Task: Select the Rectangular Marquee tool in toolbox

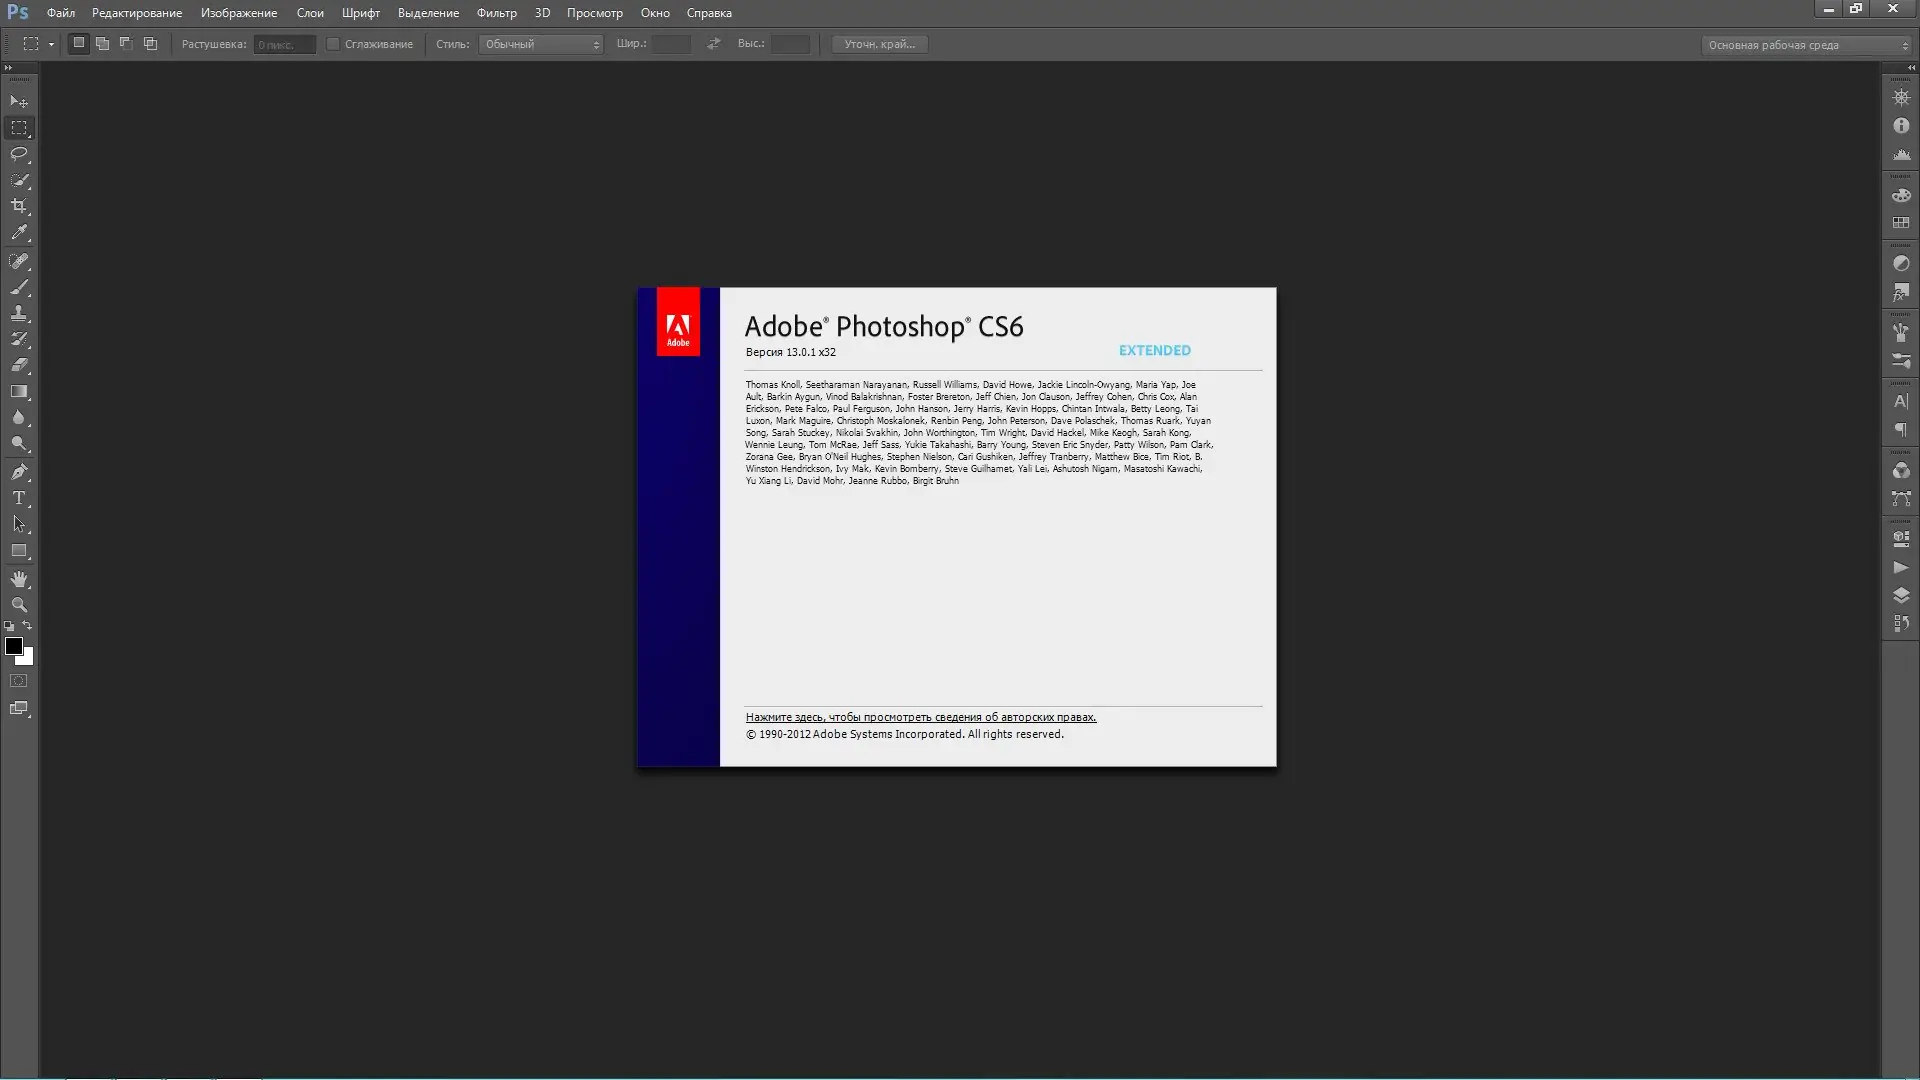Action: click(19, 128)
